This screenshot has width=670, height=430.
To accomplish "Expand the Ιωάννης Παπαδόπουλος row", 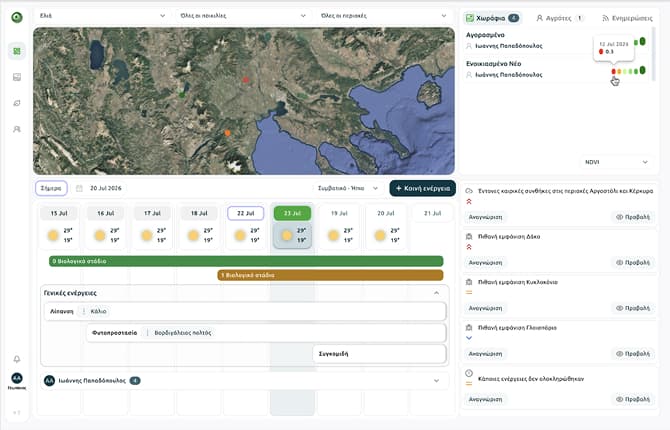I will tap(436, 381).
